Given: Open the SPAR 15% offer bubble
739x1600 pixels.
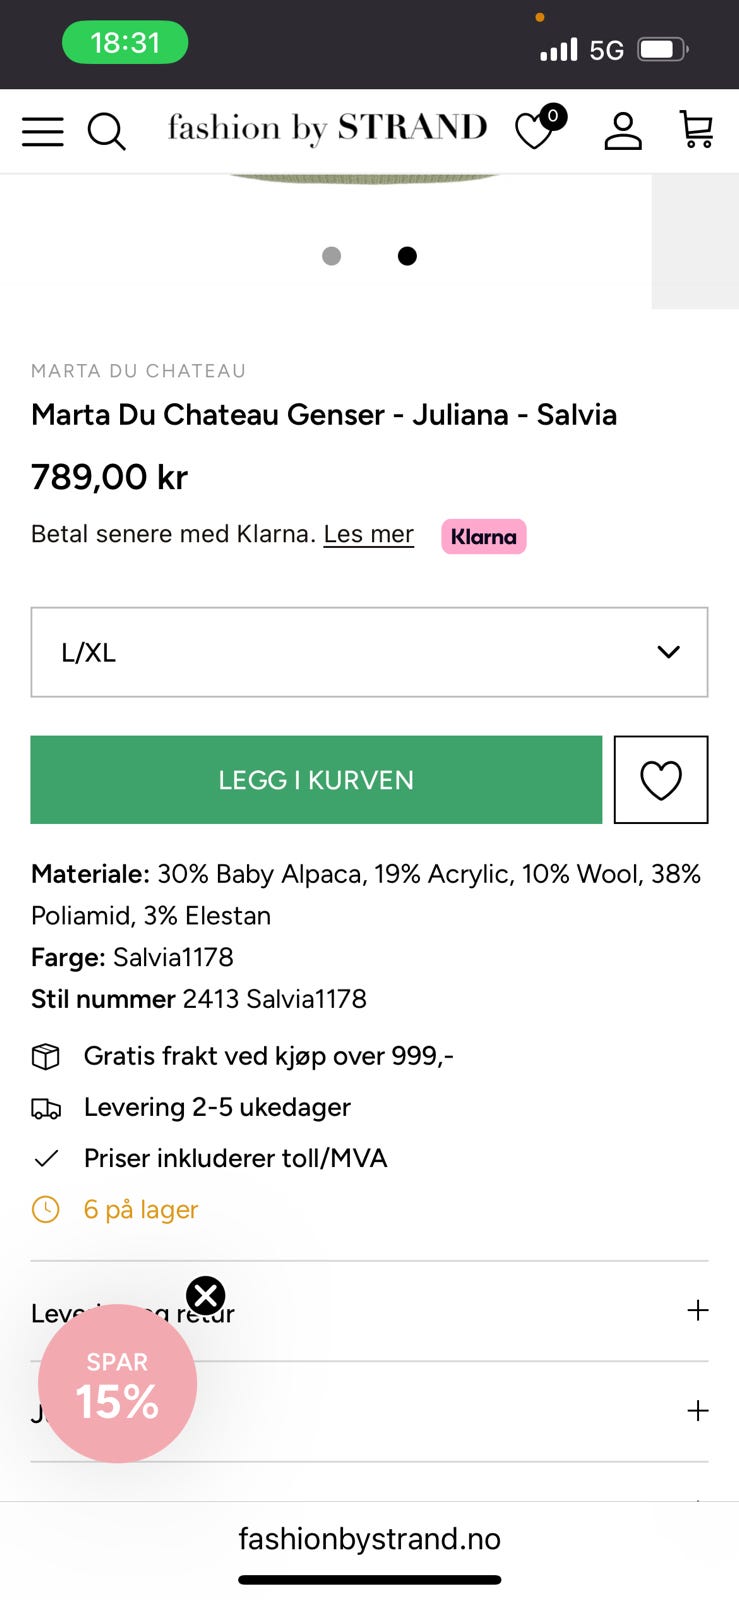Looking at the screenshot, I should pyautogui.click(x=117, y=1385).
